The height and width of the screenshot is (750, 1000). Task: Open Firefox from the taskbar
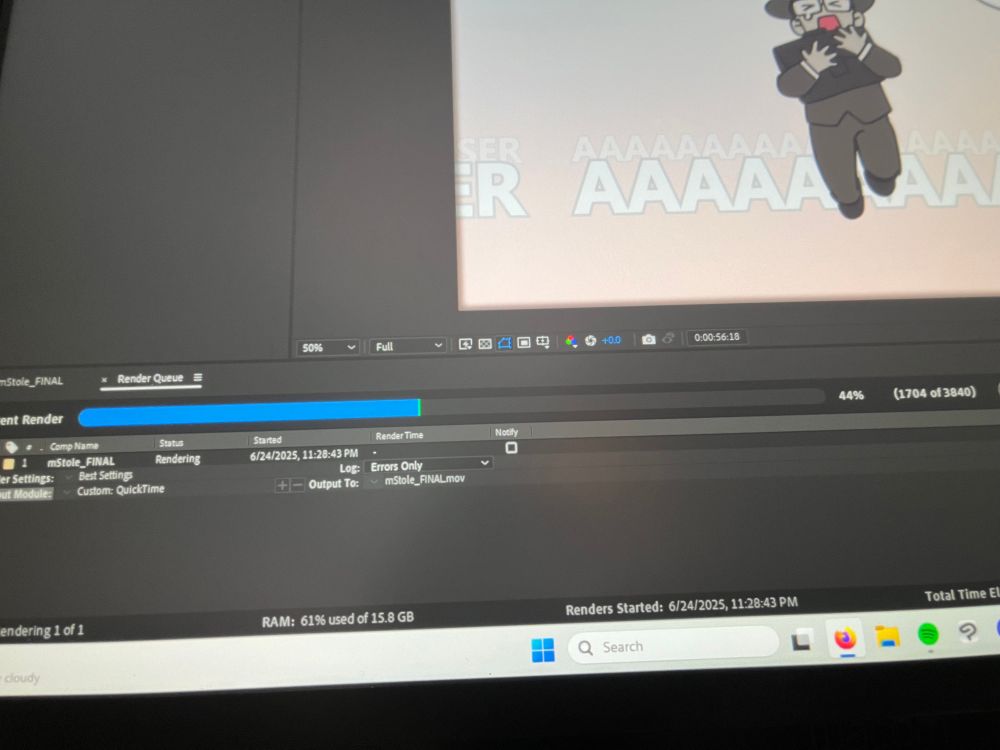click(x=846, y=638)
